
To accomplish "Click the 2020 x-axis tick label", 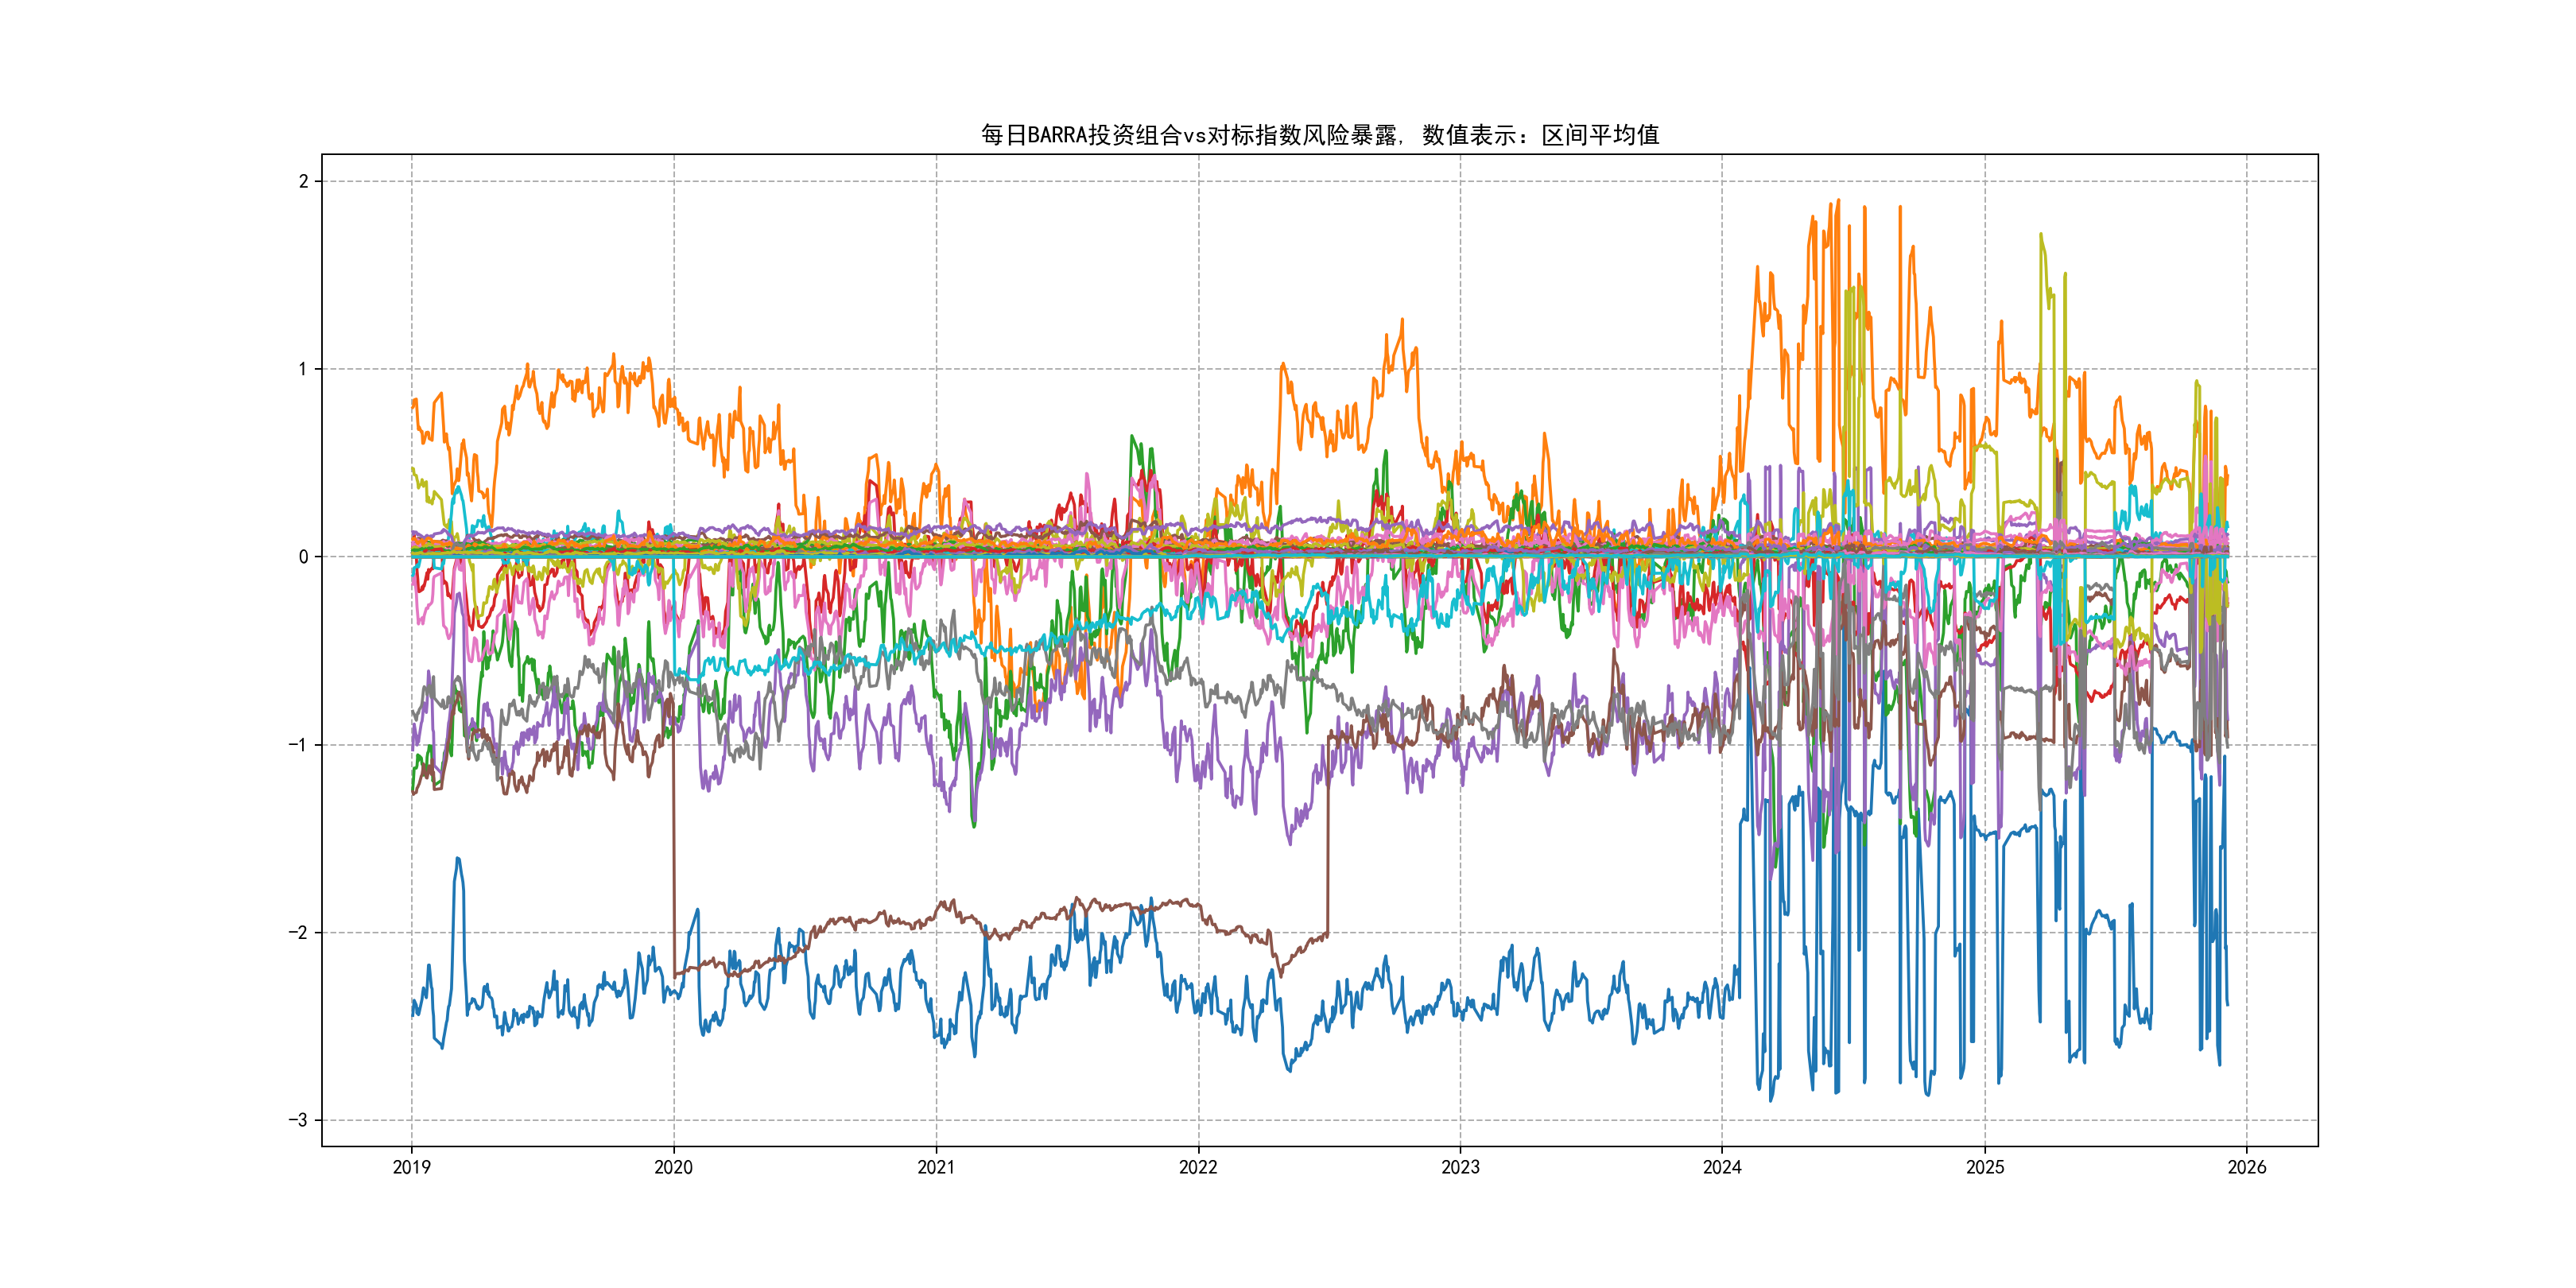I will [x=673, y=1167].
